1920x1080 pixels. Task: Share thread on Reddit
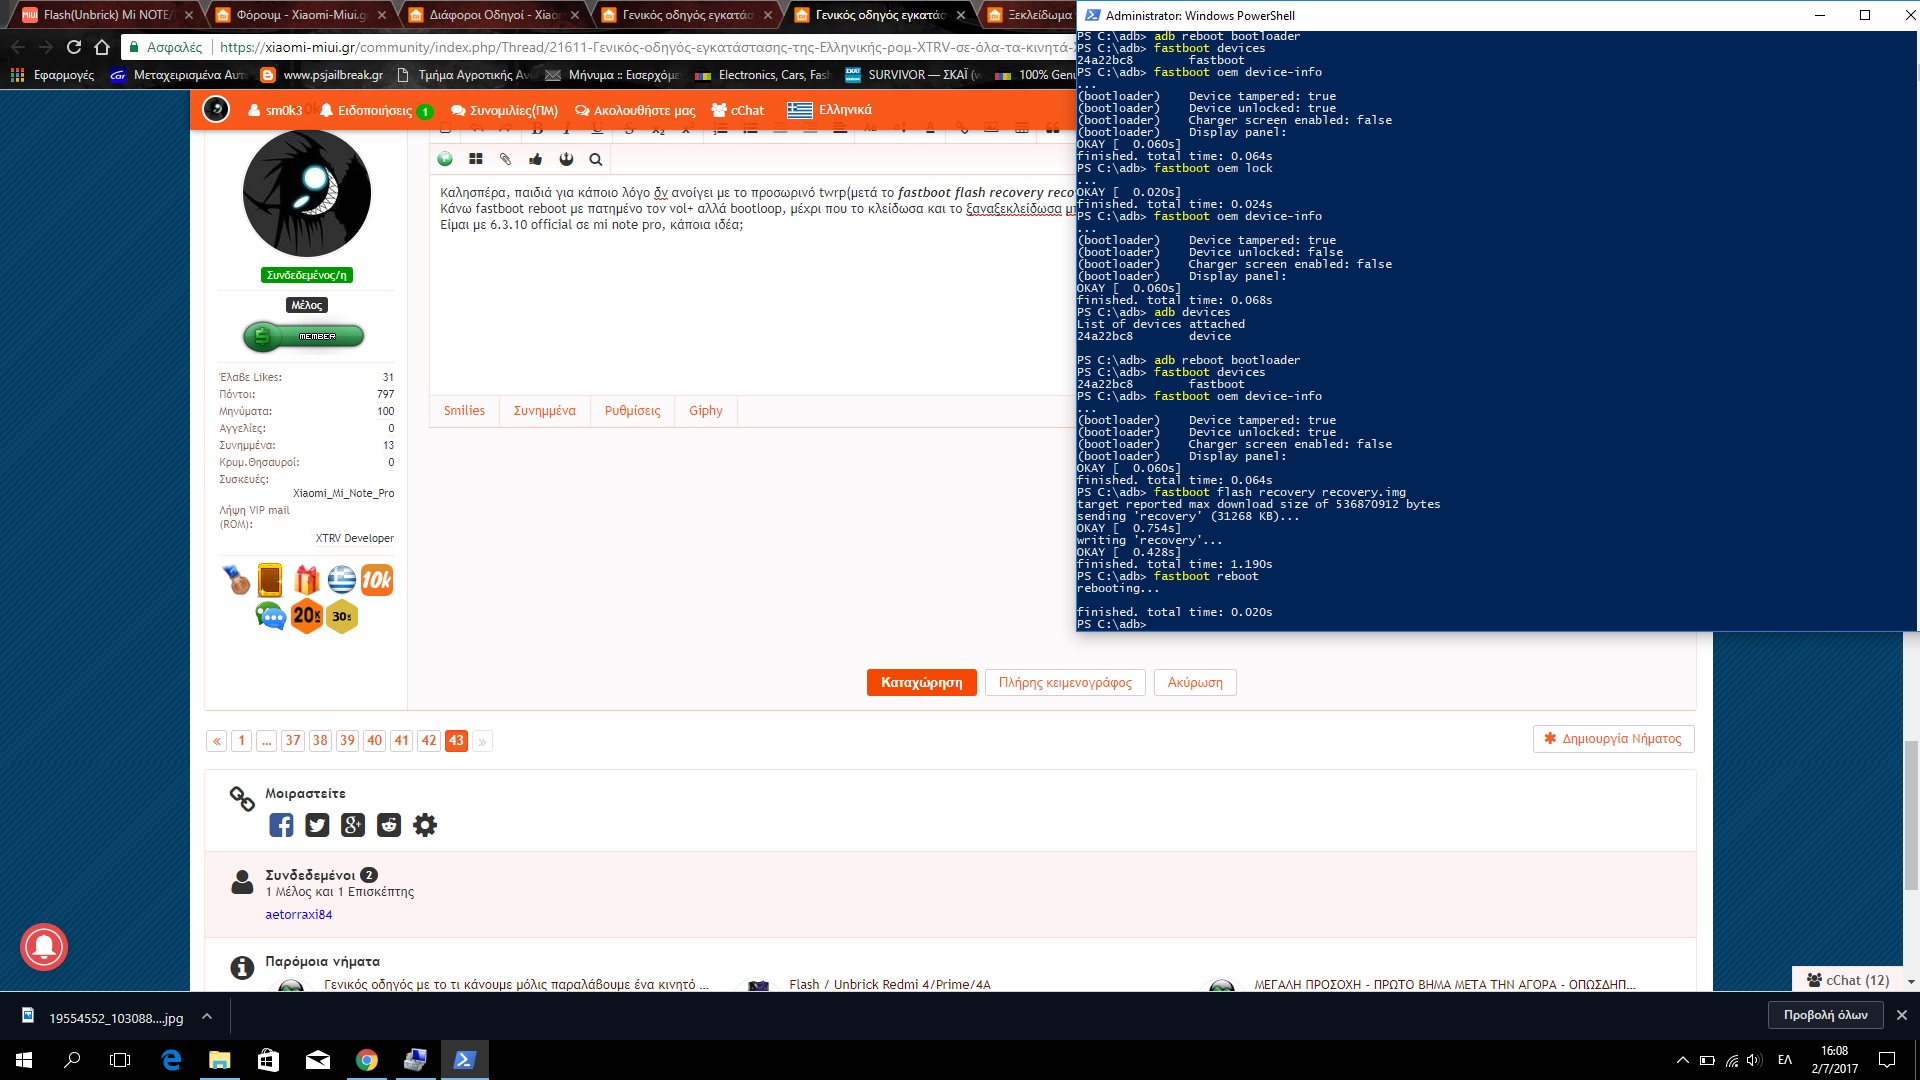(389, 825)
